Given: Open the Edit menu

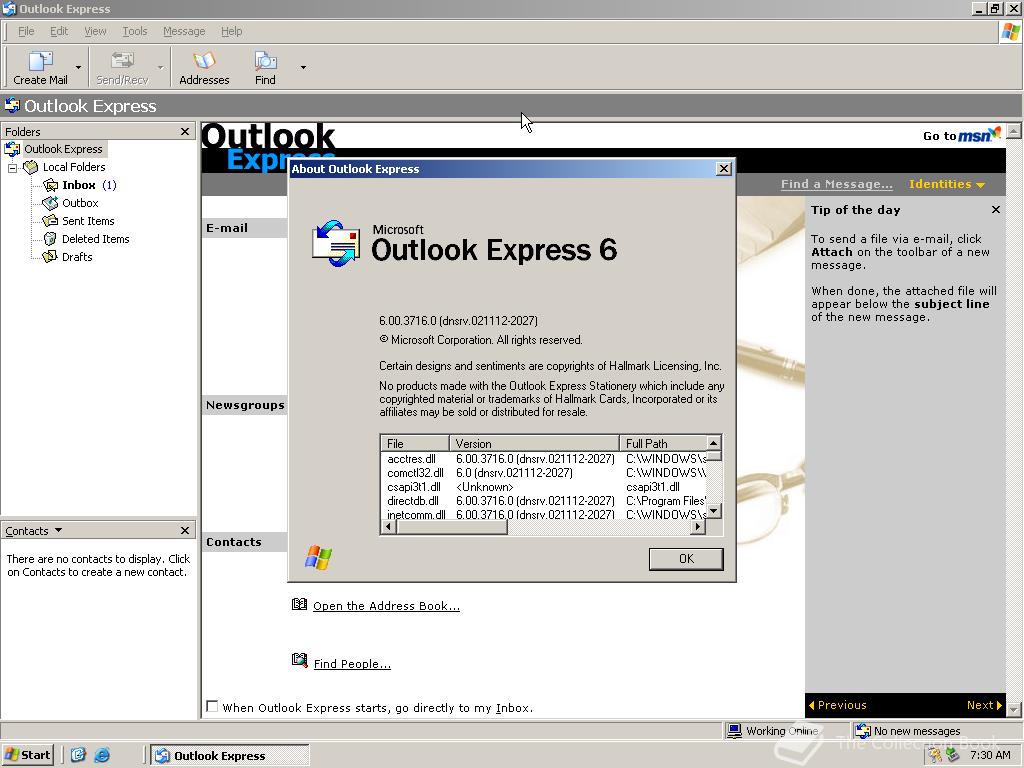Looking at the screenshot, I should click(59, 31).
